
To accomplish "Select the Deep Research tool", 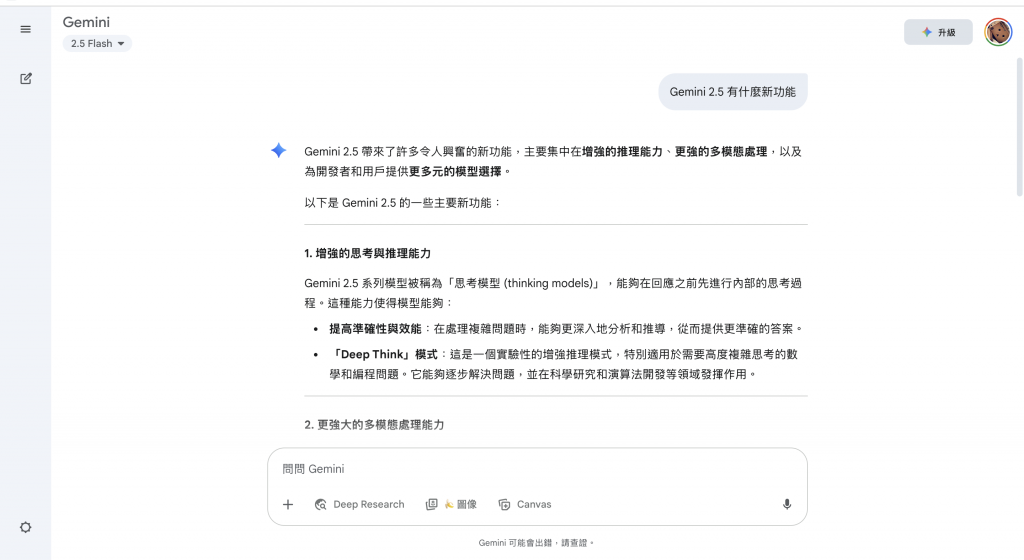I will pos(359,505).
